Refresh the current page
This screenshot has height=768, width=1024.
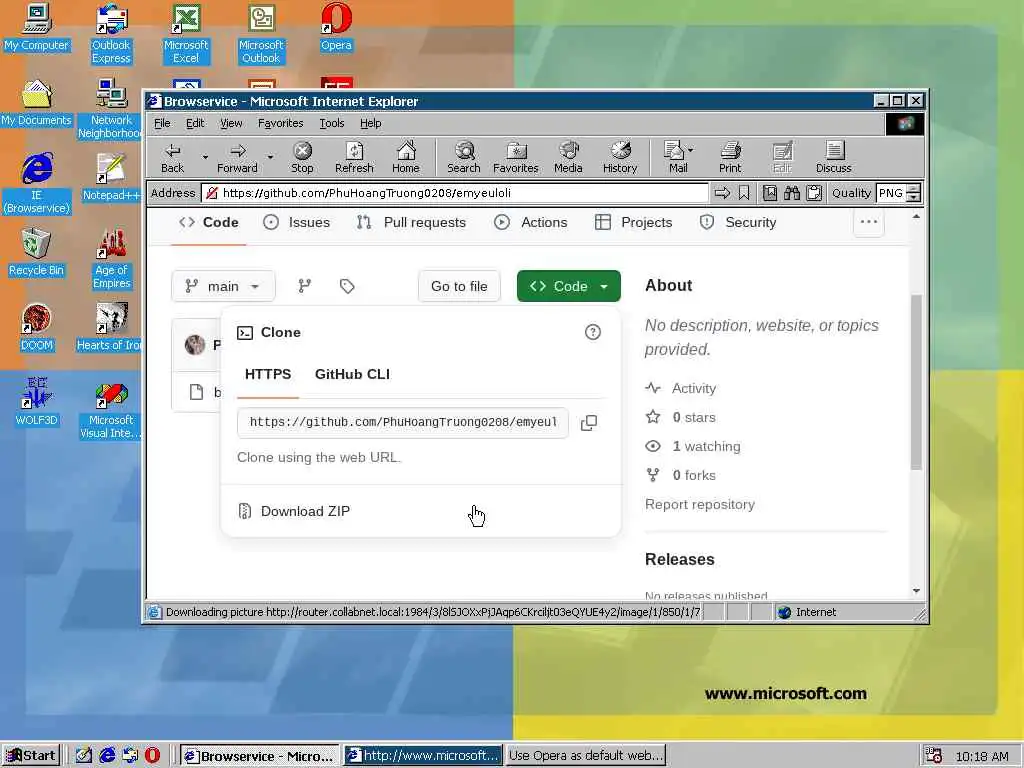354,157
